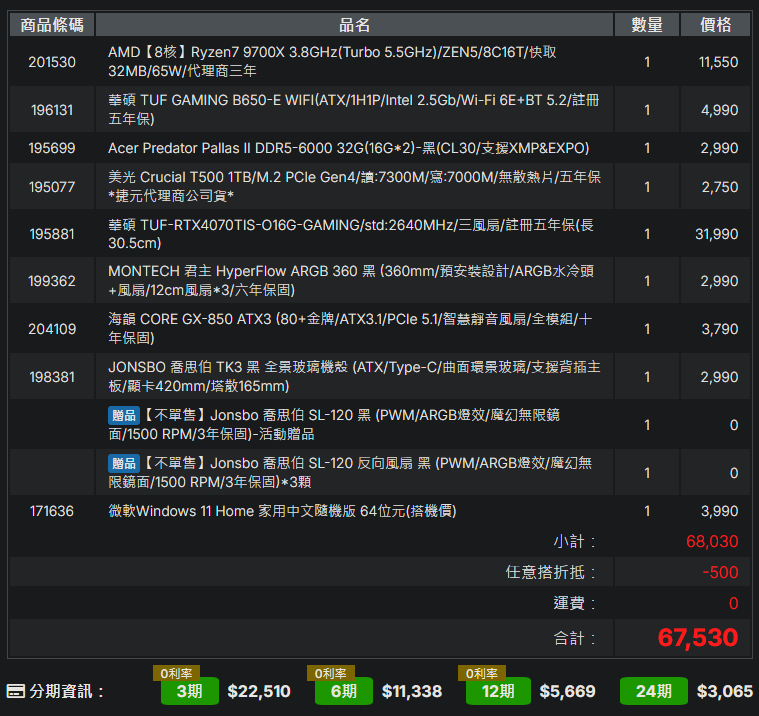Click the price 3,790
The image size is (759, 716).
720,329
